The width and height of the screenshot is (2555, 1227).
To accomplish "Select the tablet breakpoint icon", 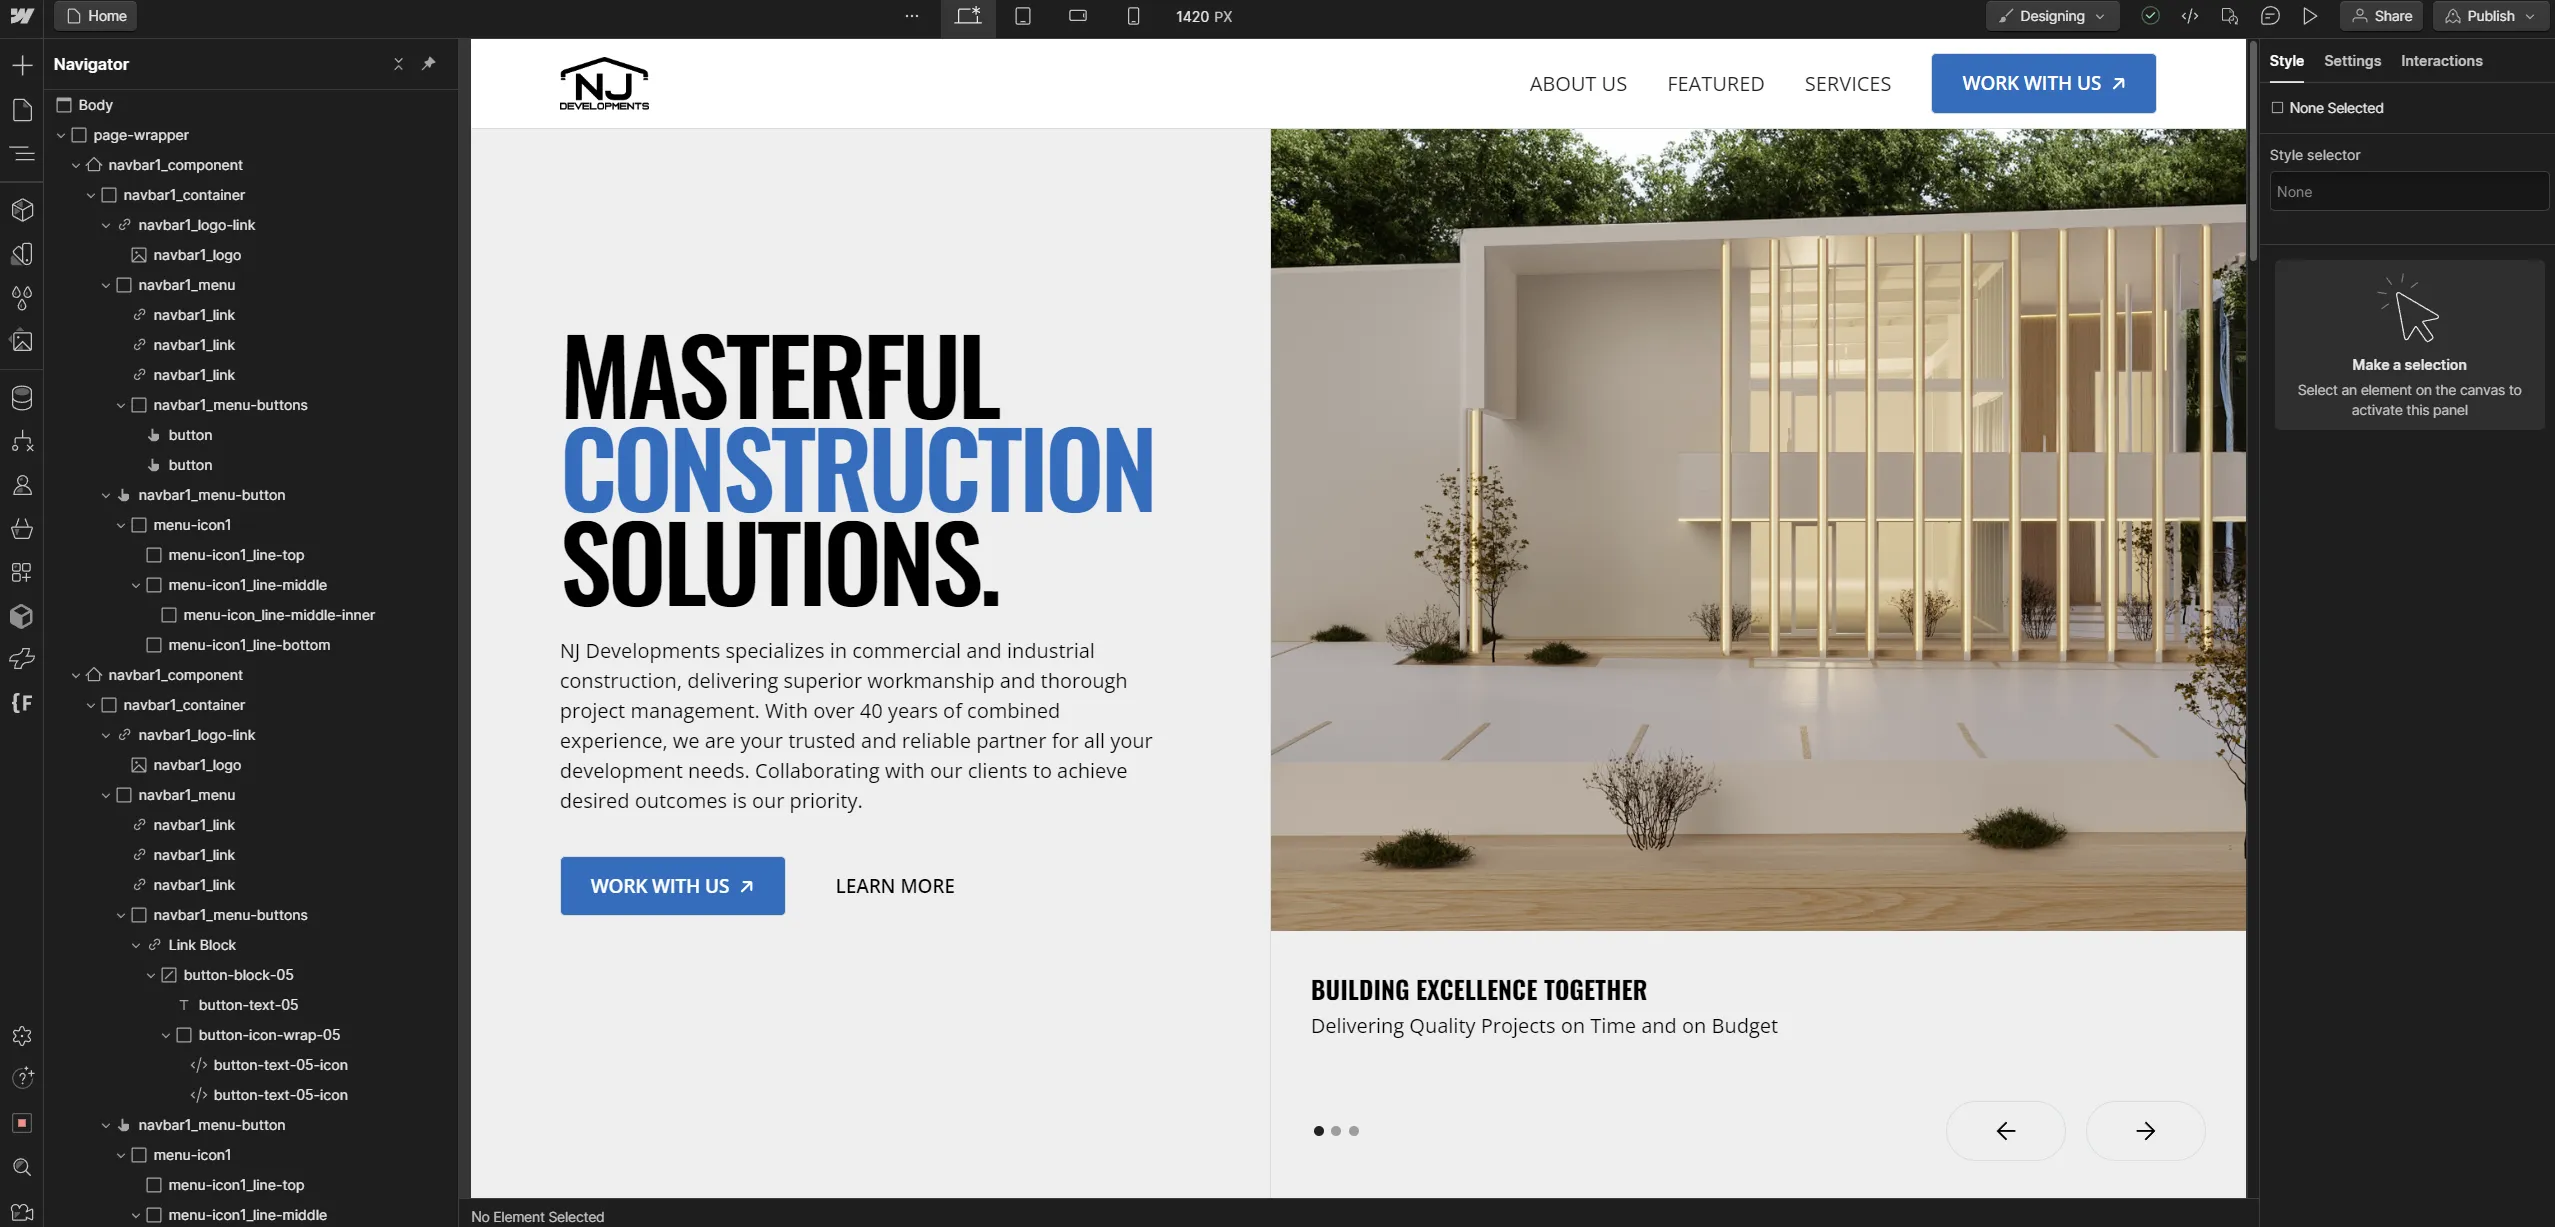I will click(1022, 16).
